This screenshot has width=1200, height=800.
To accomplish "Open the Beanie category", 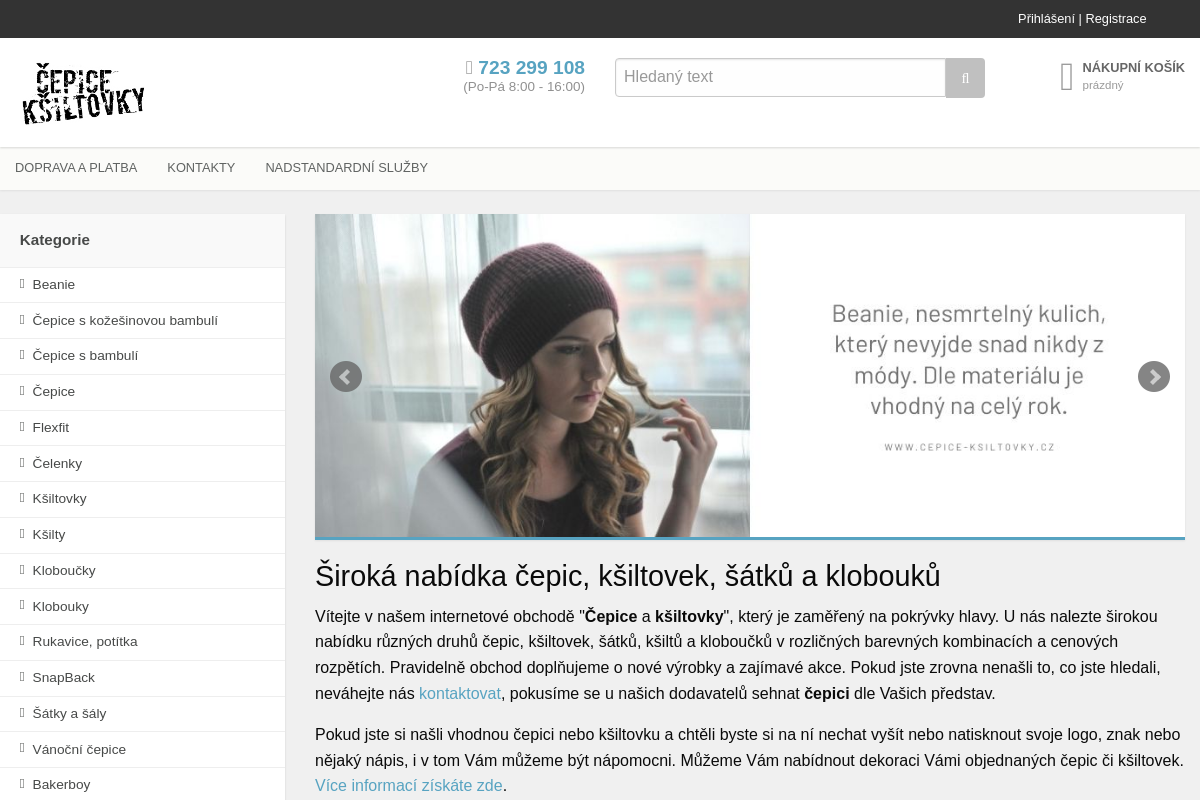I will (54, 285).
